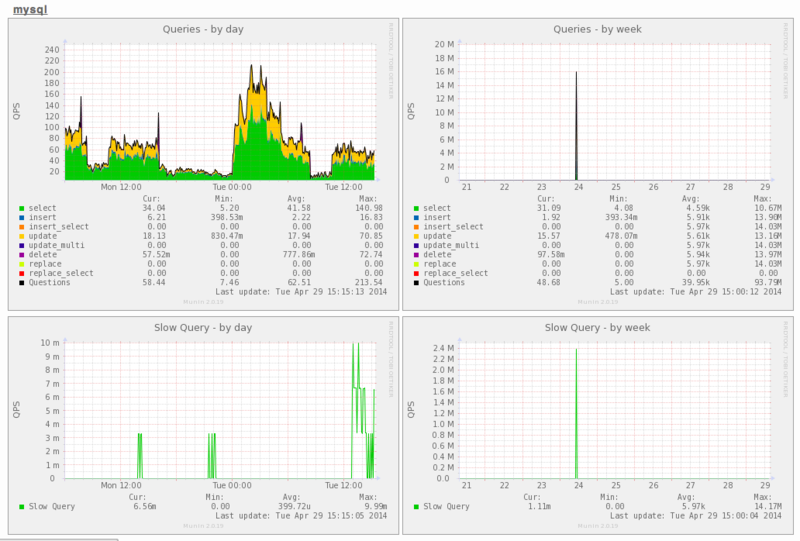Click the 24 spike in weekly Queries graph
800x541 pixels.
tap(577, 126)
